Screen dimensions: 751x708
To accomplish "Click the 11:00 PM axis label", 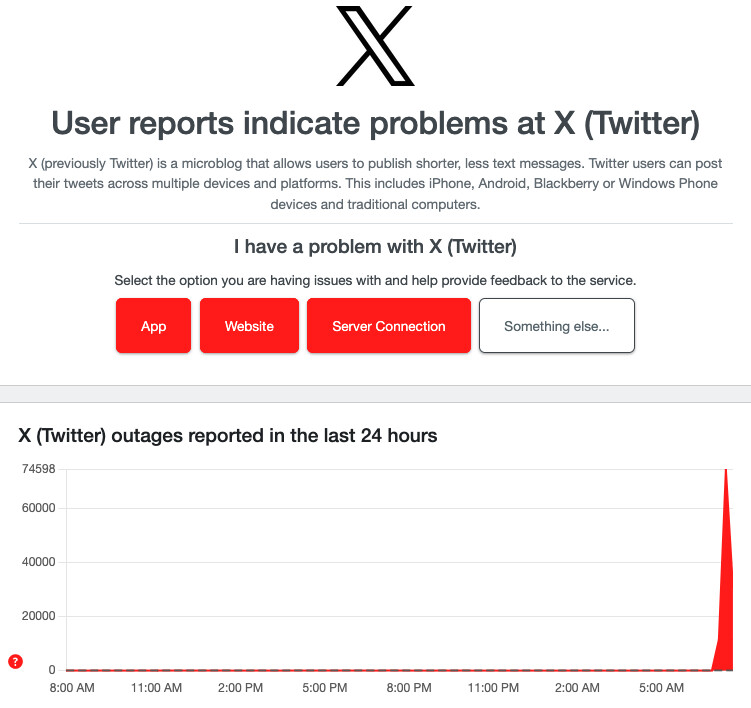I will click(x=493, y=688).
